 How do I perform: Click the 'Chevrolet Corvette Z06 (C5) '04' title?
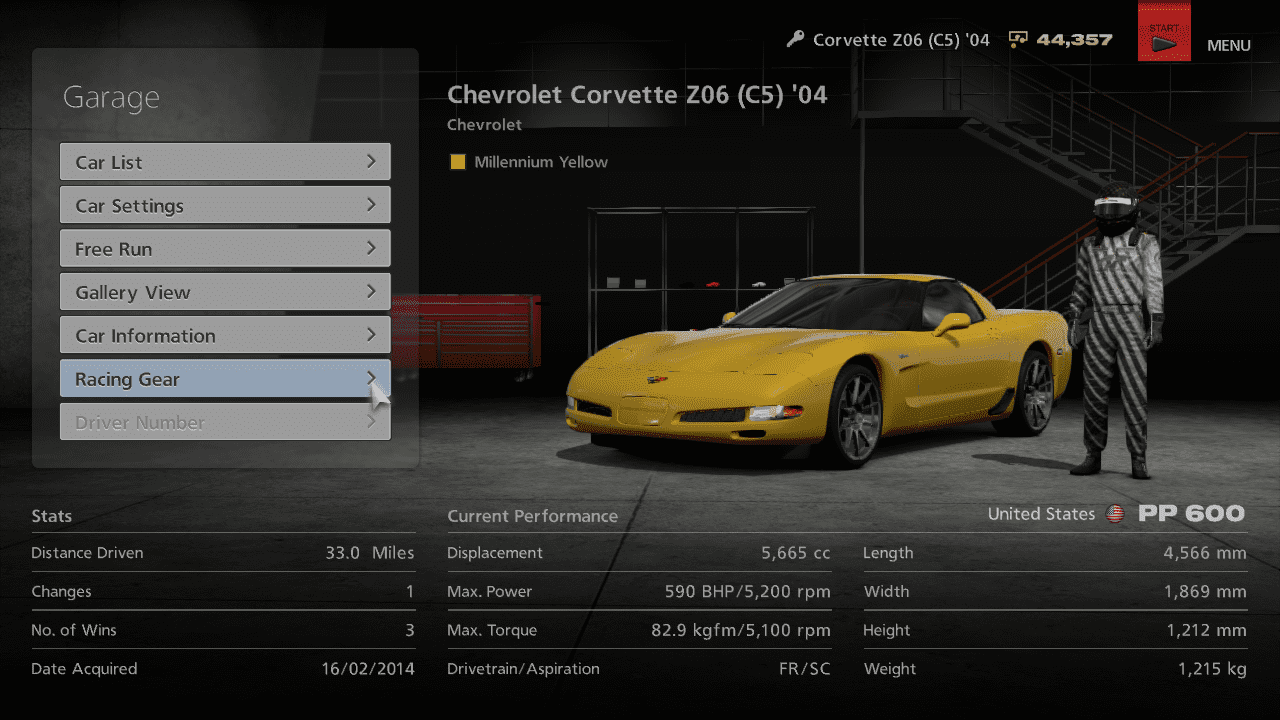tap(637, 95)
